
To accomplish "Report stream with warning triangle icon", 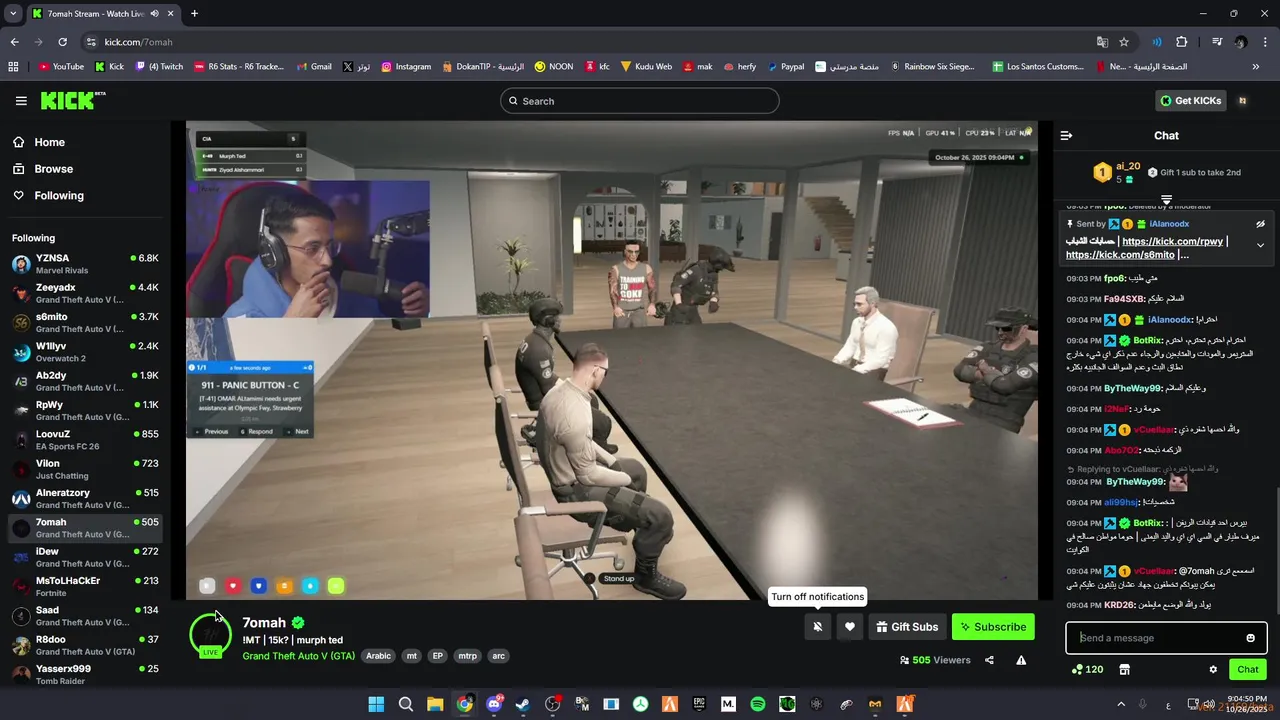I will 1021,660.
